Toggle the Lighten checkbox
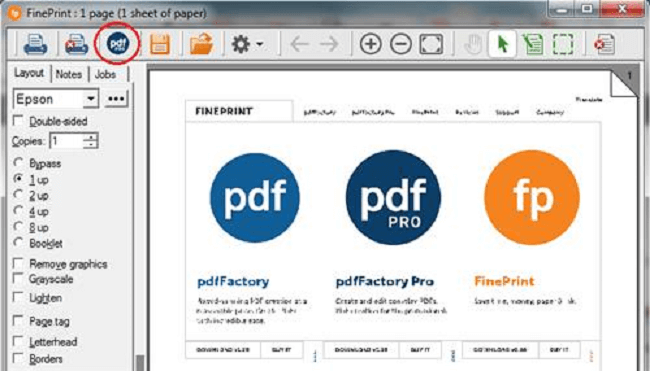The image size is (650, 371). coord(18,298)
